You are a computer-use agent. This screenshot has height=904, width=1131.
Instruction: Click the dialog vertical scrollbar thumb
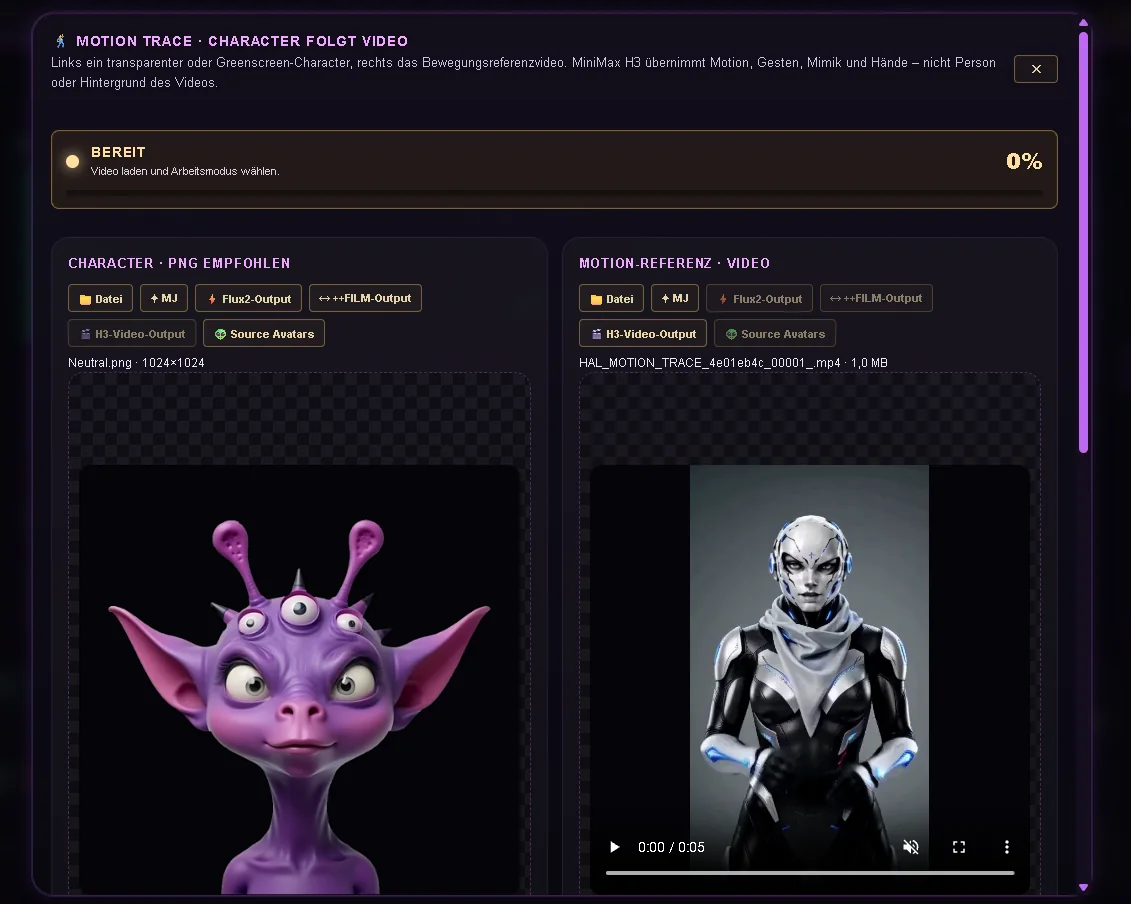[x=1083, y=242]
